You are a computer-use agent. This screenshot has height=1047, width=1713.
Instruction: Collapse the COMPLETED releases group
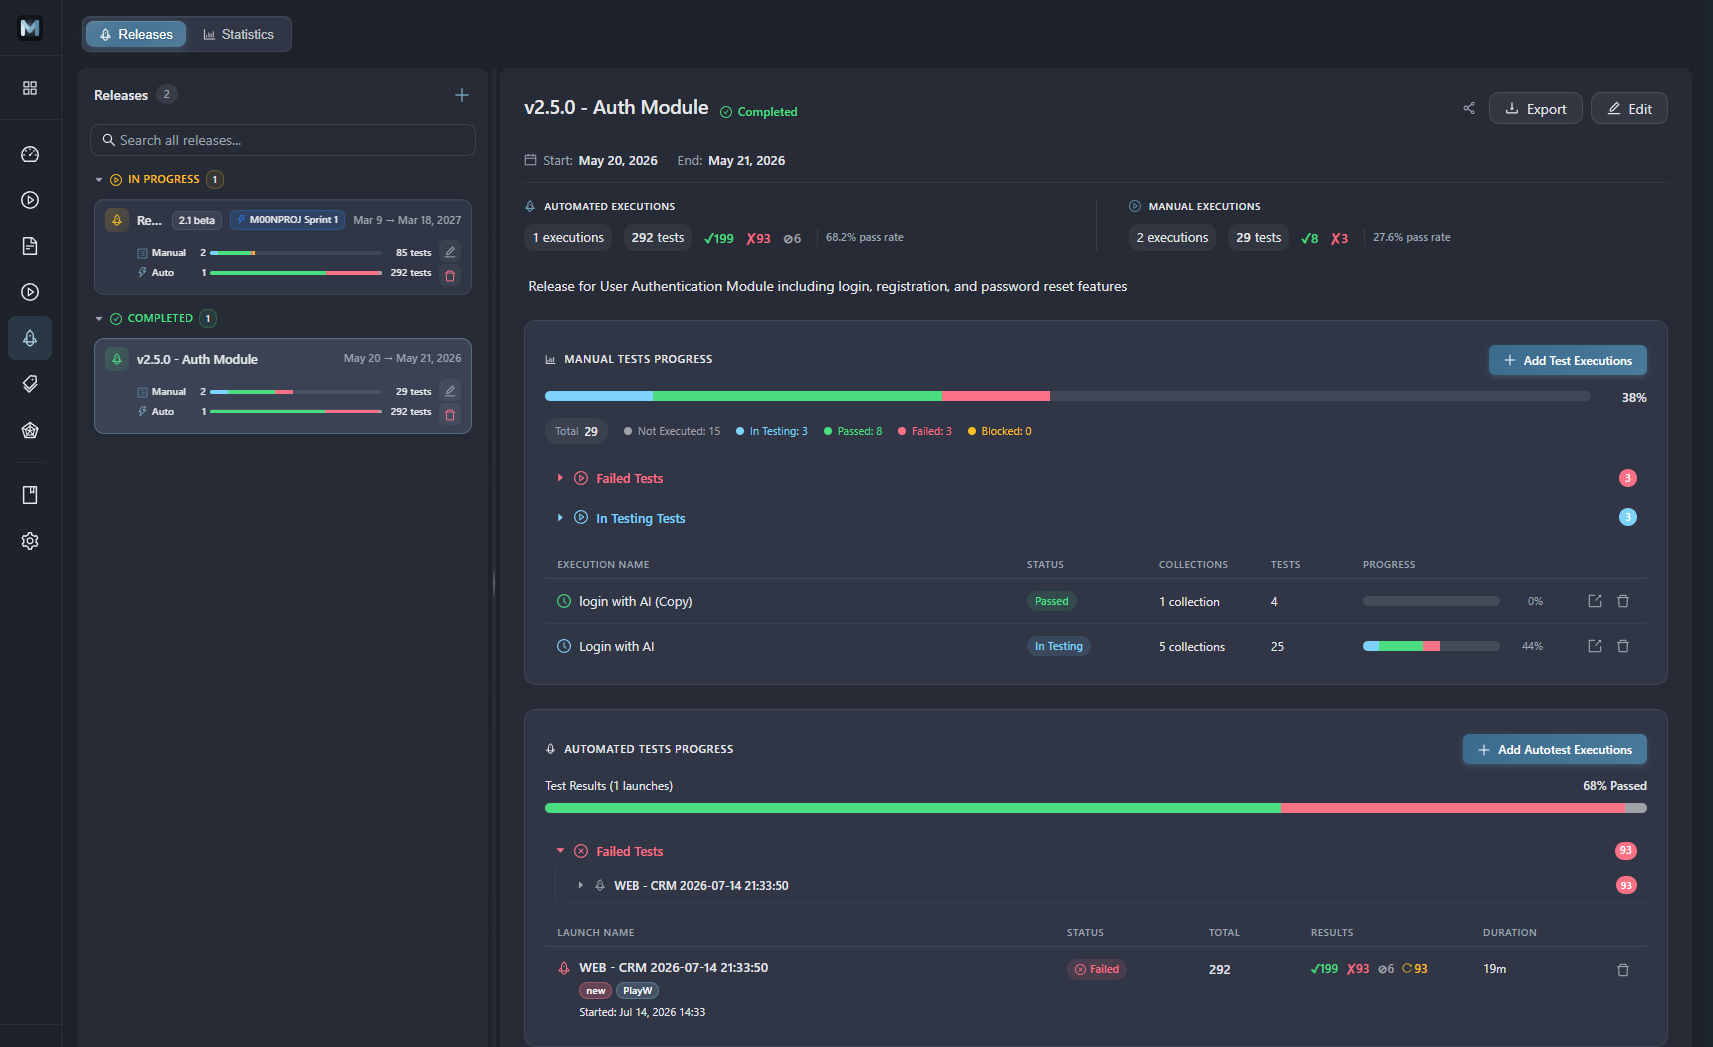(99, 319)
